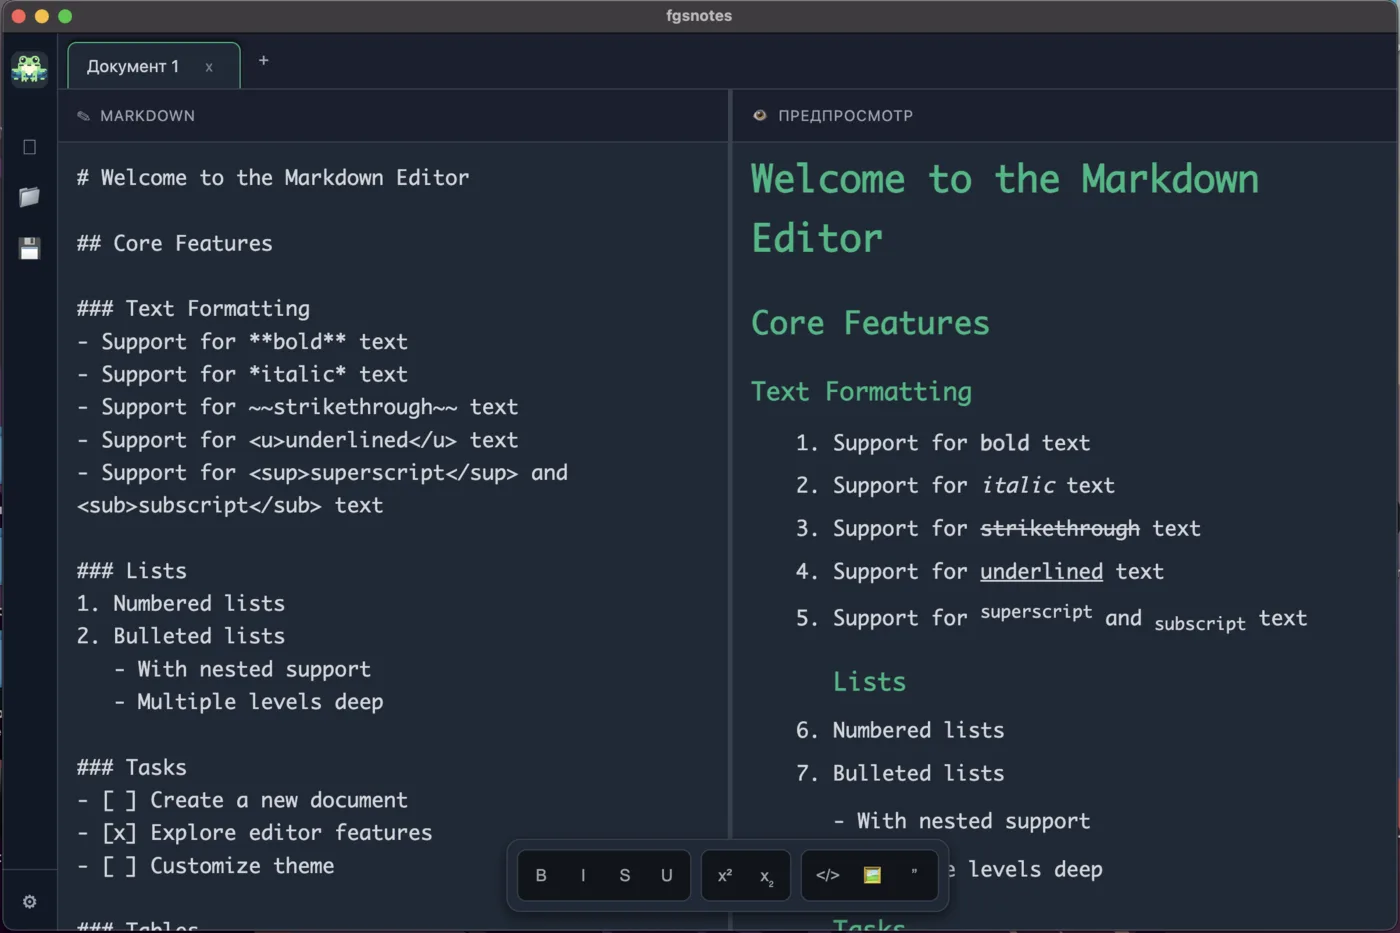Click the fgsnotes window title
The height and width of the screenshot is (933, 1400).
[x=699, y=16]
